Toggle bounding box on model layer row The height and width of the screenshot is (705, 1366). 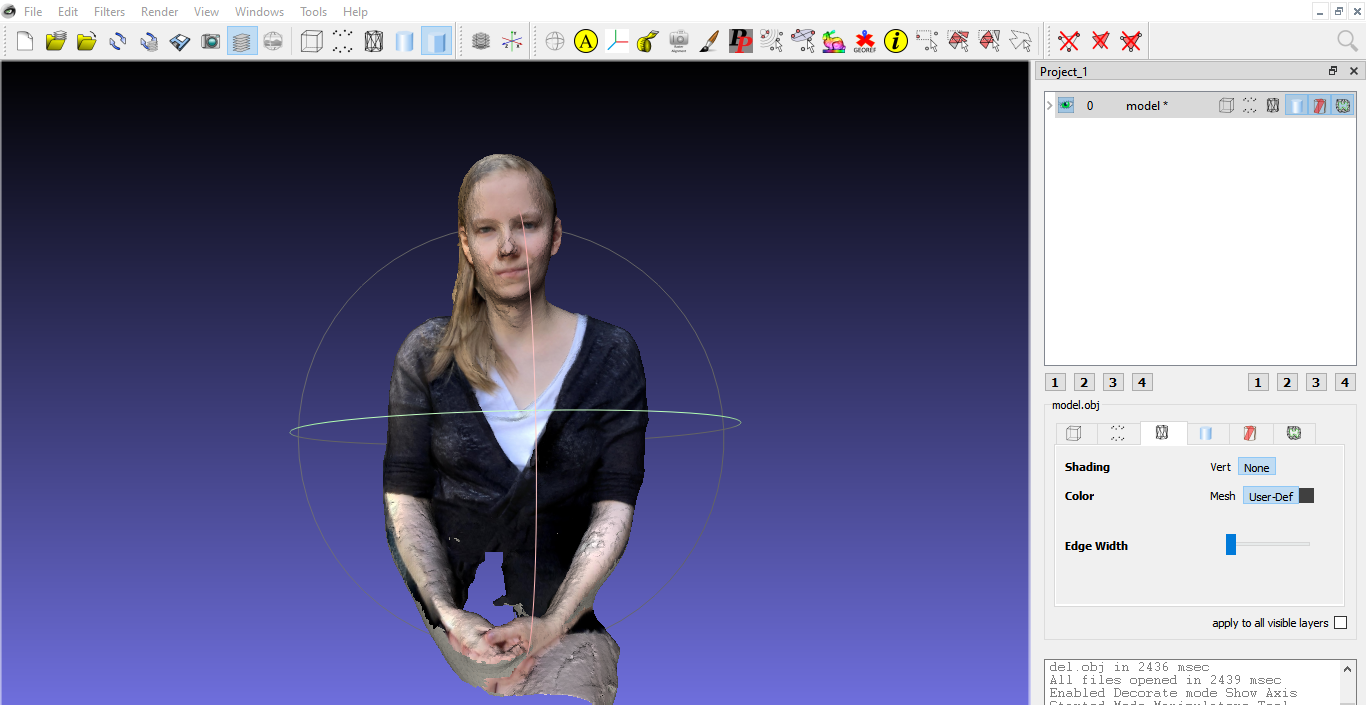click(x=1226, y=105)
